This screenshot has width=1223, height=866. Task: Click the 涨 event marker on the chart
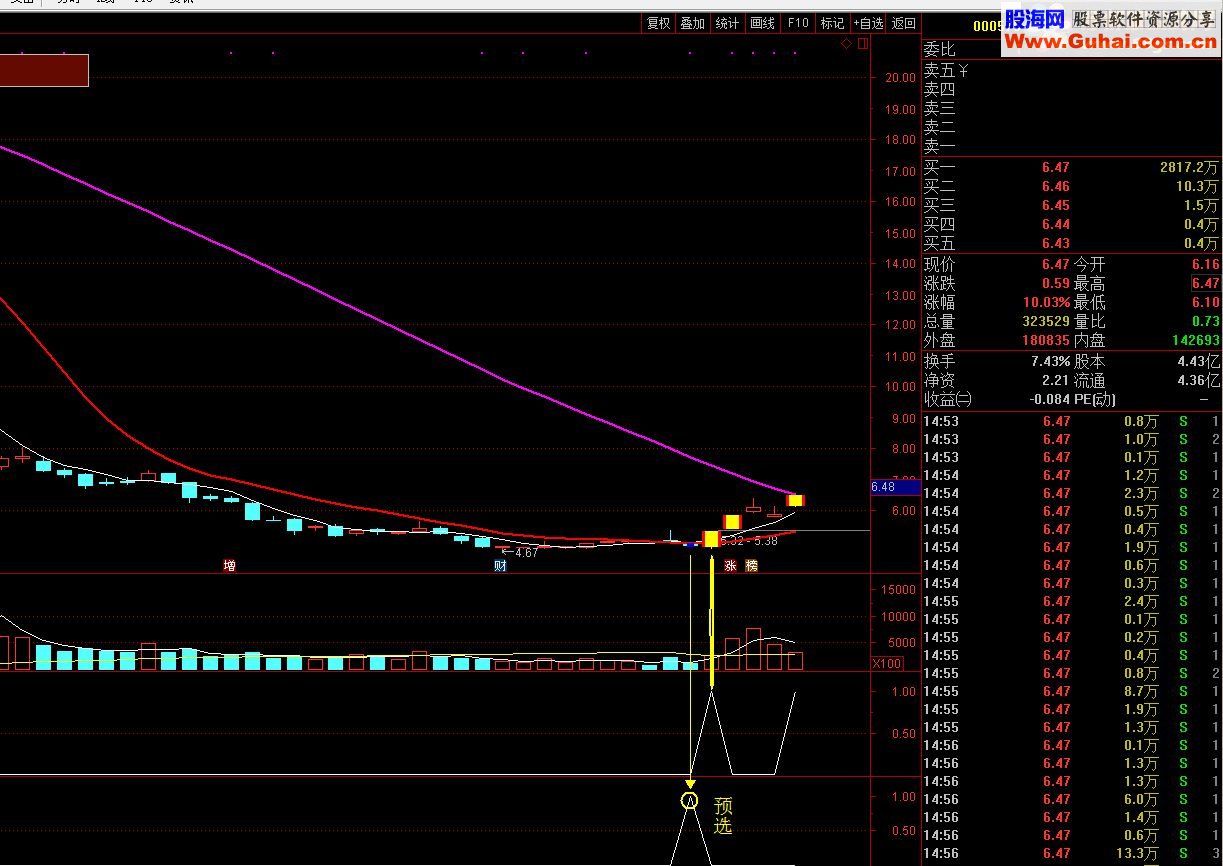click(x=730, y=566)
